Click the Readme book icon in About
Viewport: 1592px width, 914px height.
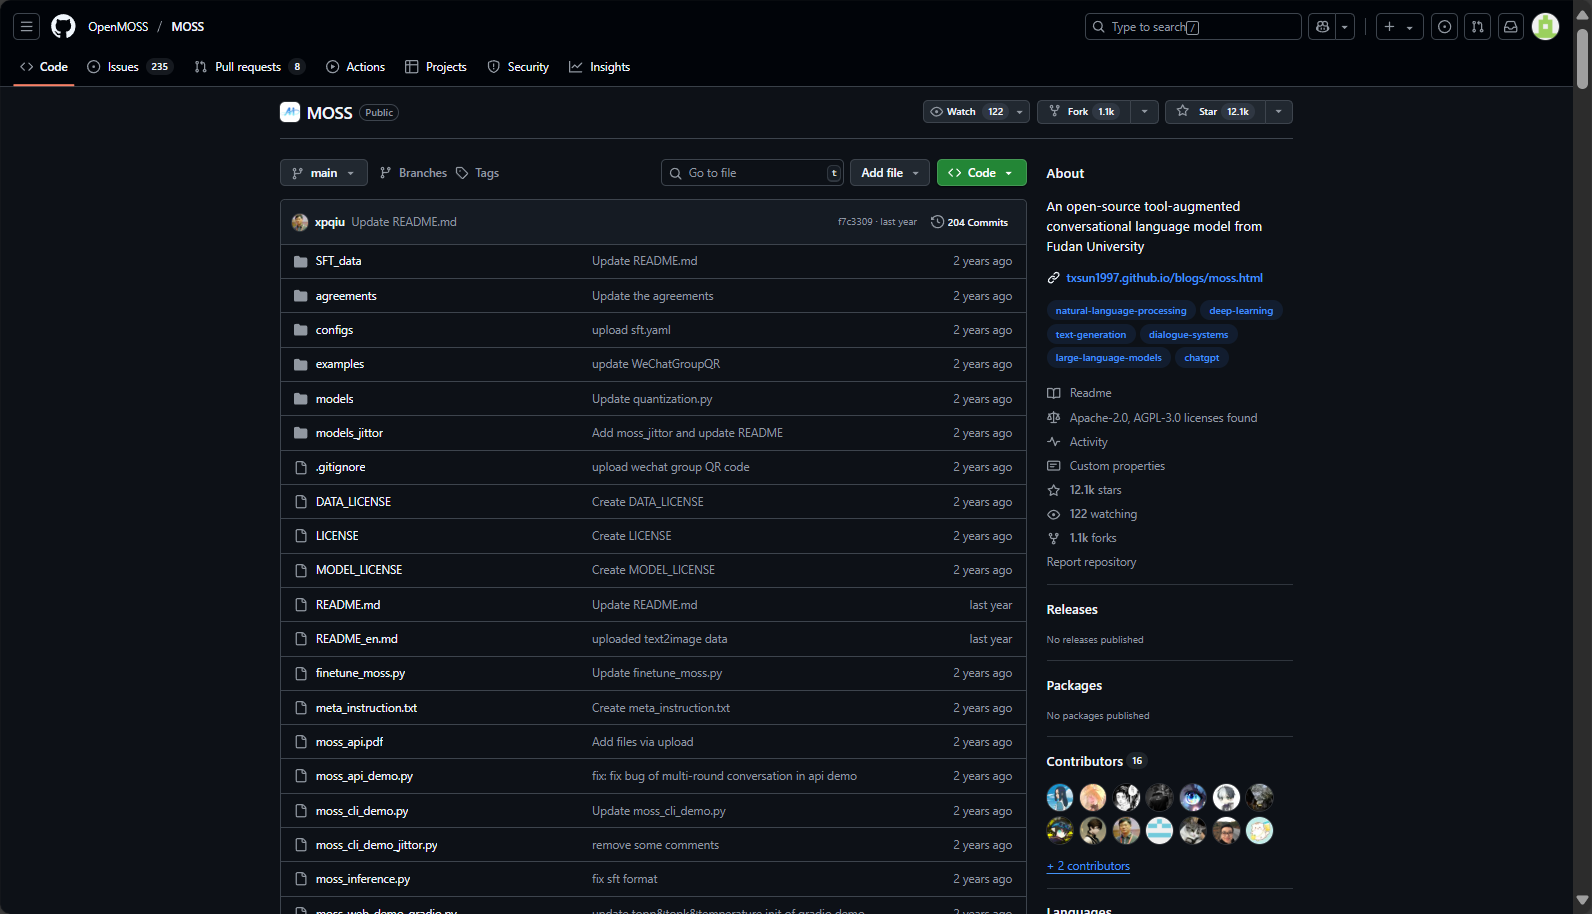(x=1053, y=393)
